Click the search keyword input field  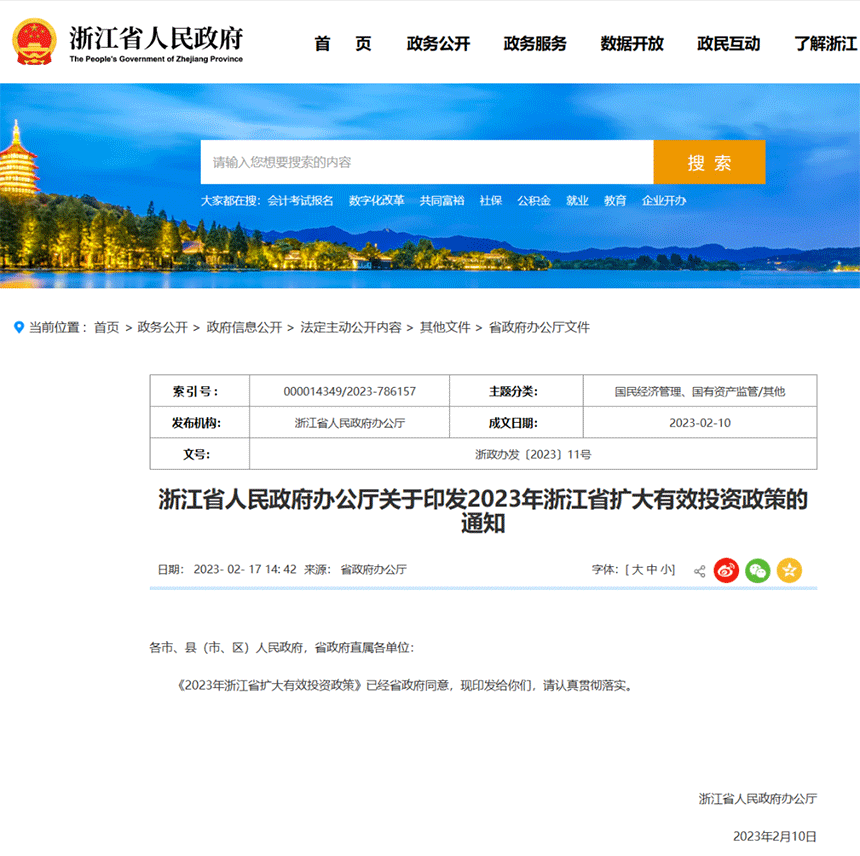pyautogui.click(x=426, y=163)
